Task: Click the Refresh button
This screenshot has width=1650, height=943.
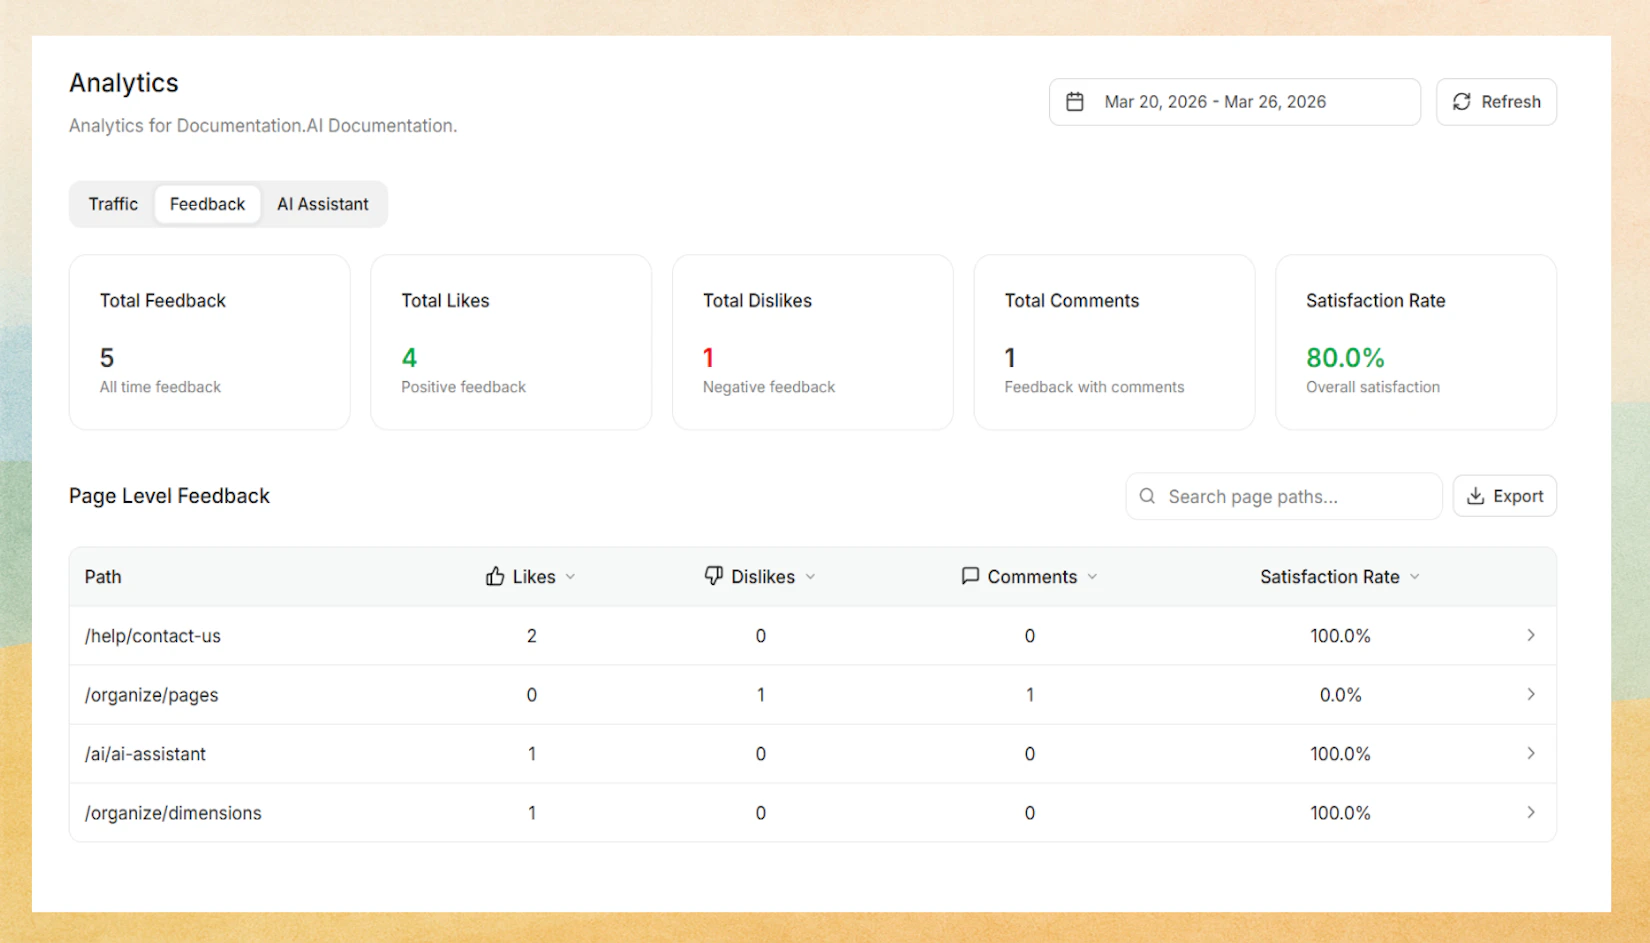Action: coord(1496,101)
